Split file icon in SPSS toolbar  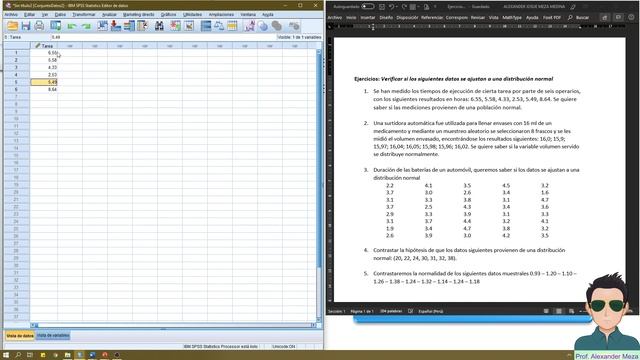[206, 26]
